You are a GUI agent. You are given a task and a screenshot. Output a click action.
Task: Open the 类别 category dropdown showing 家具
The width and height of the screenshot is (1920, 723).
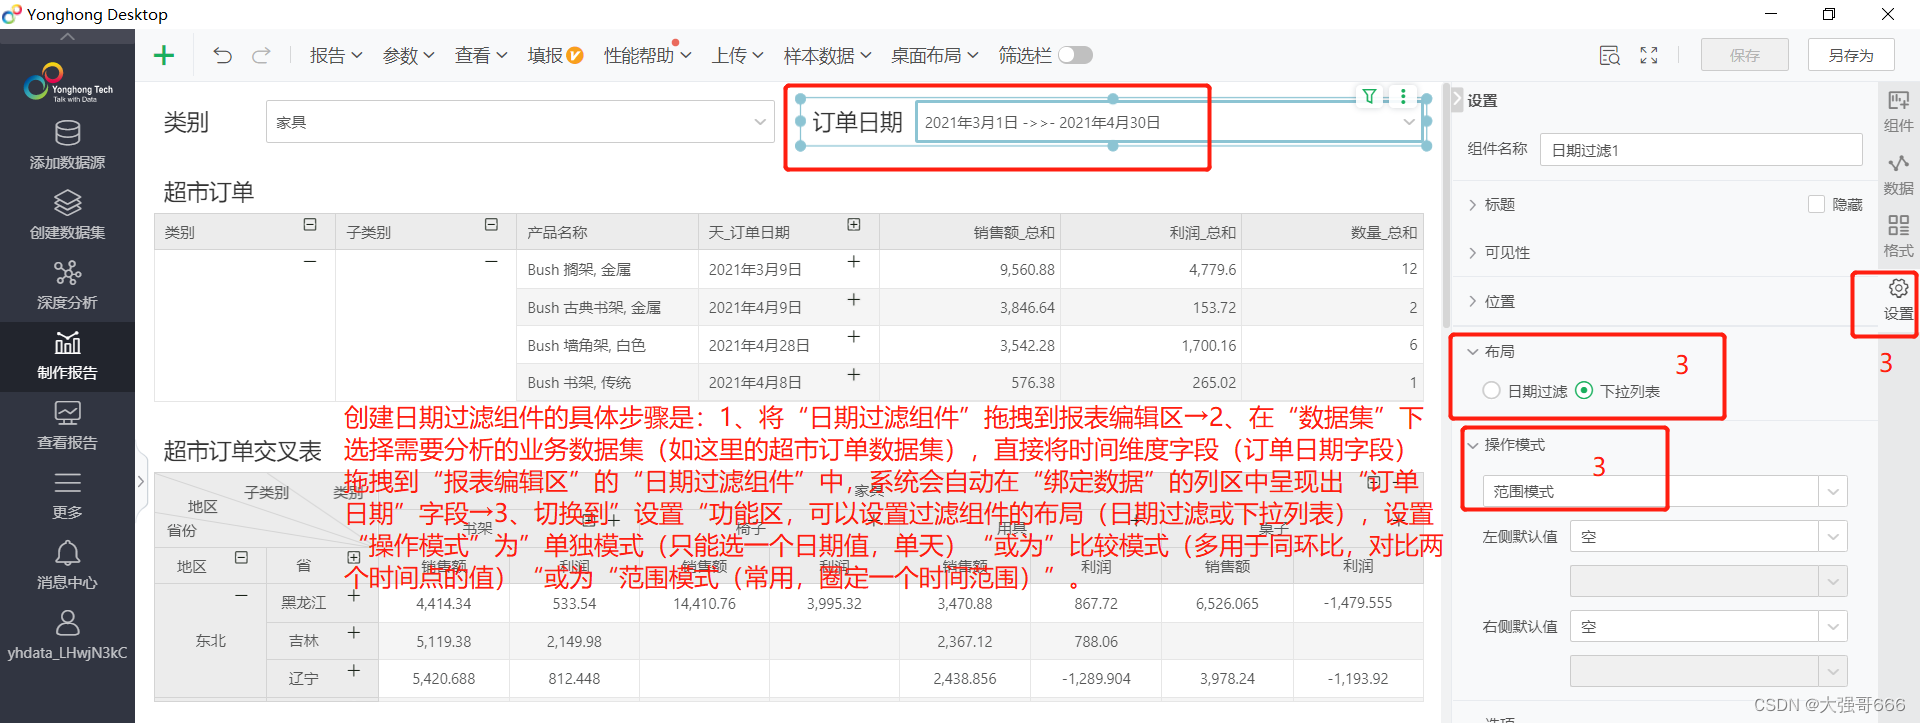(x=520, y=122)
